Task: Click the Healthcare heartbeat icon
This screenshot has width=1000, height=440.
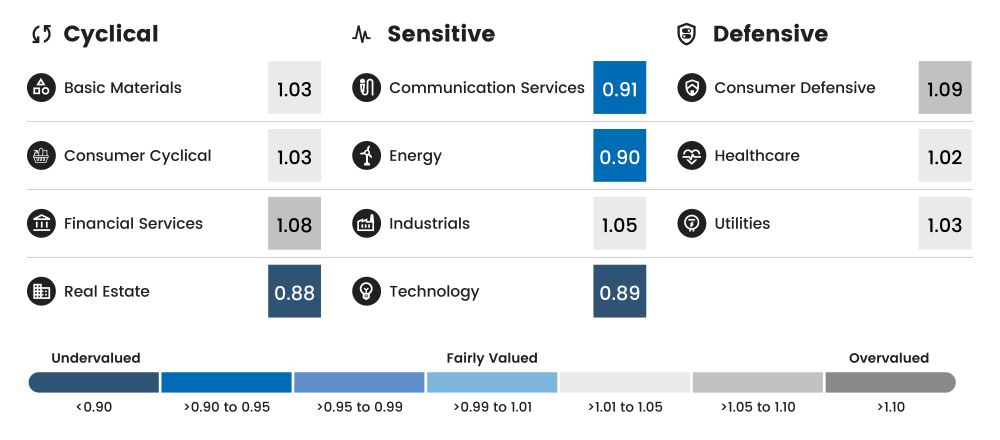Action: pyautogui.click(x=692, y=156)
